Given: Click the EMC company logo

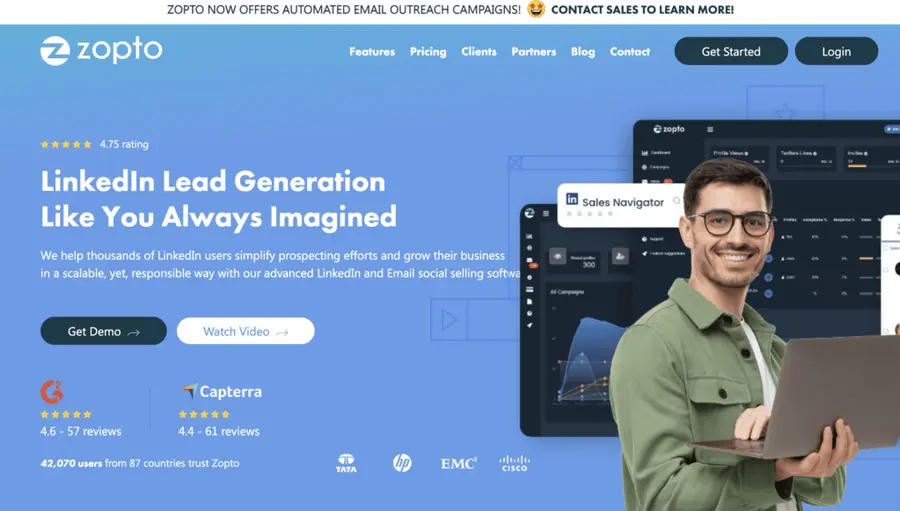Looking at the screenshot, I should [x=459, y=463].
